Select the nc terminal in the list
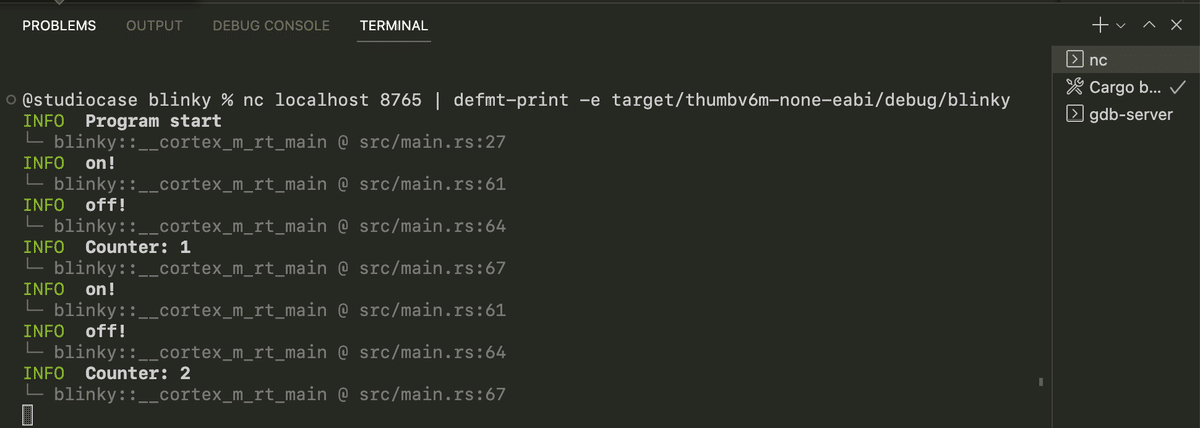This screenshot has height=428, width=1200. [1098, 60]
